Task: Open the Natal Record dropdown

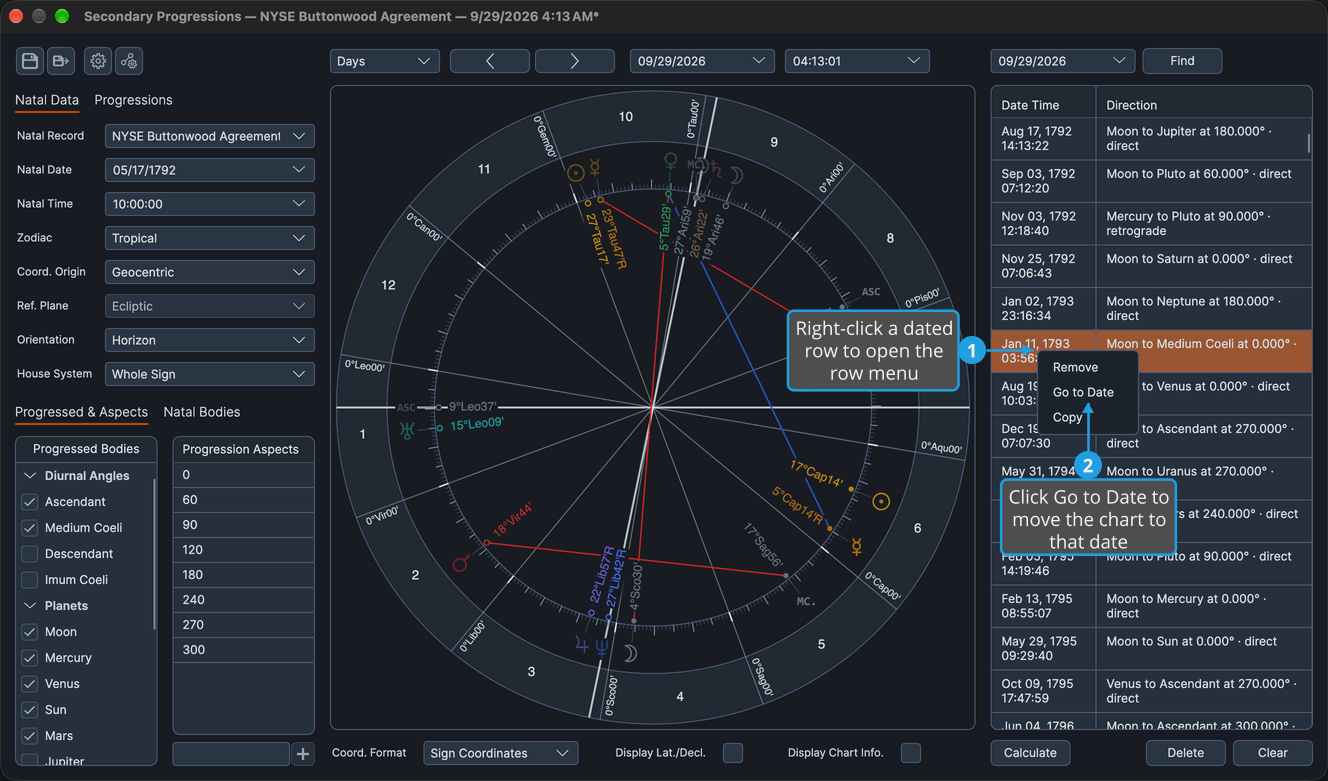Action: click(210, 136)
